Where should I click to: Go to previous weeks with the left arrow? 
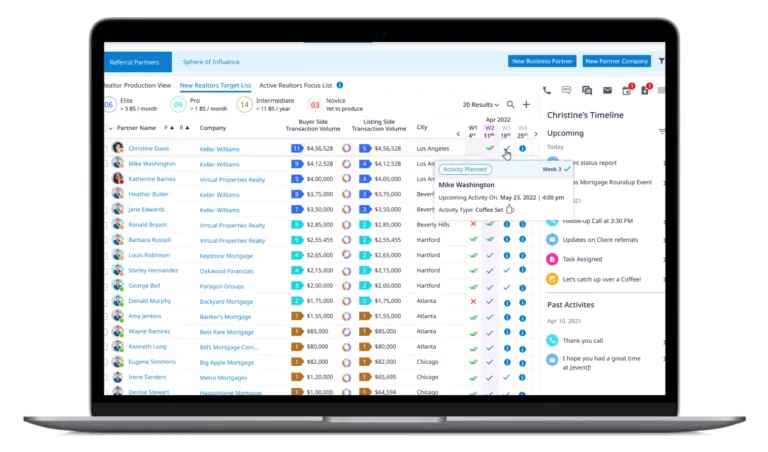458,134
